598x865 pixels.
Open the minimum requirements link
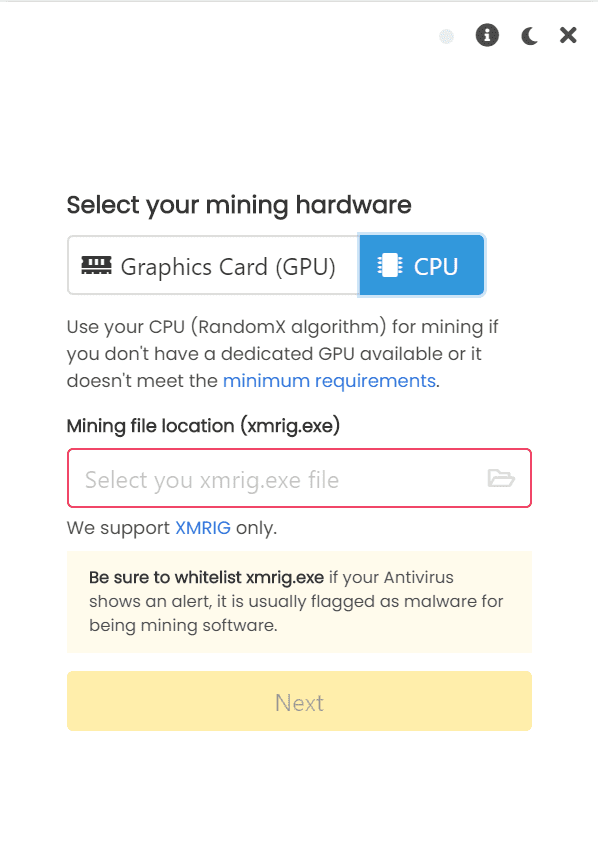329,381
